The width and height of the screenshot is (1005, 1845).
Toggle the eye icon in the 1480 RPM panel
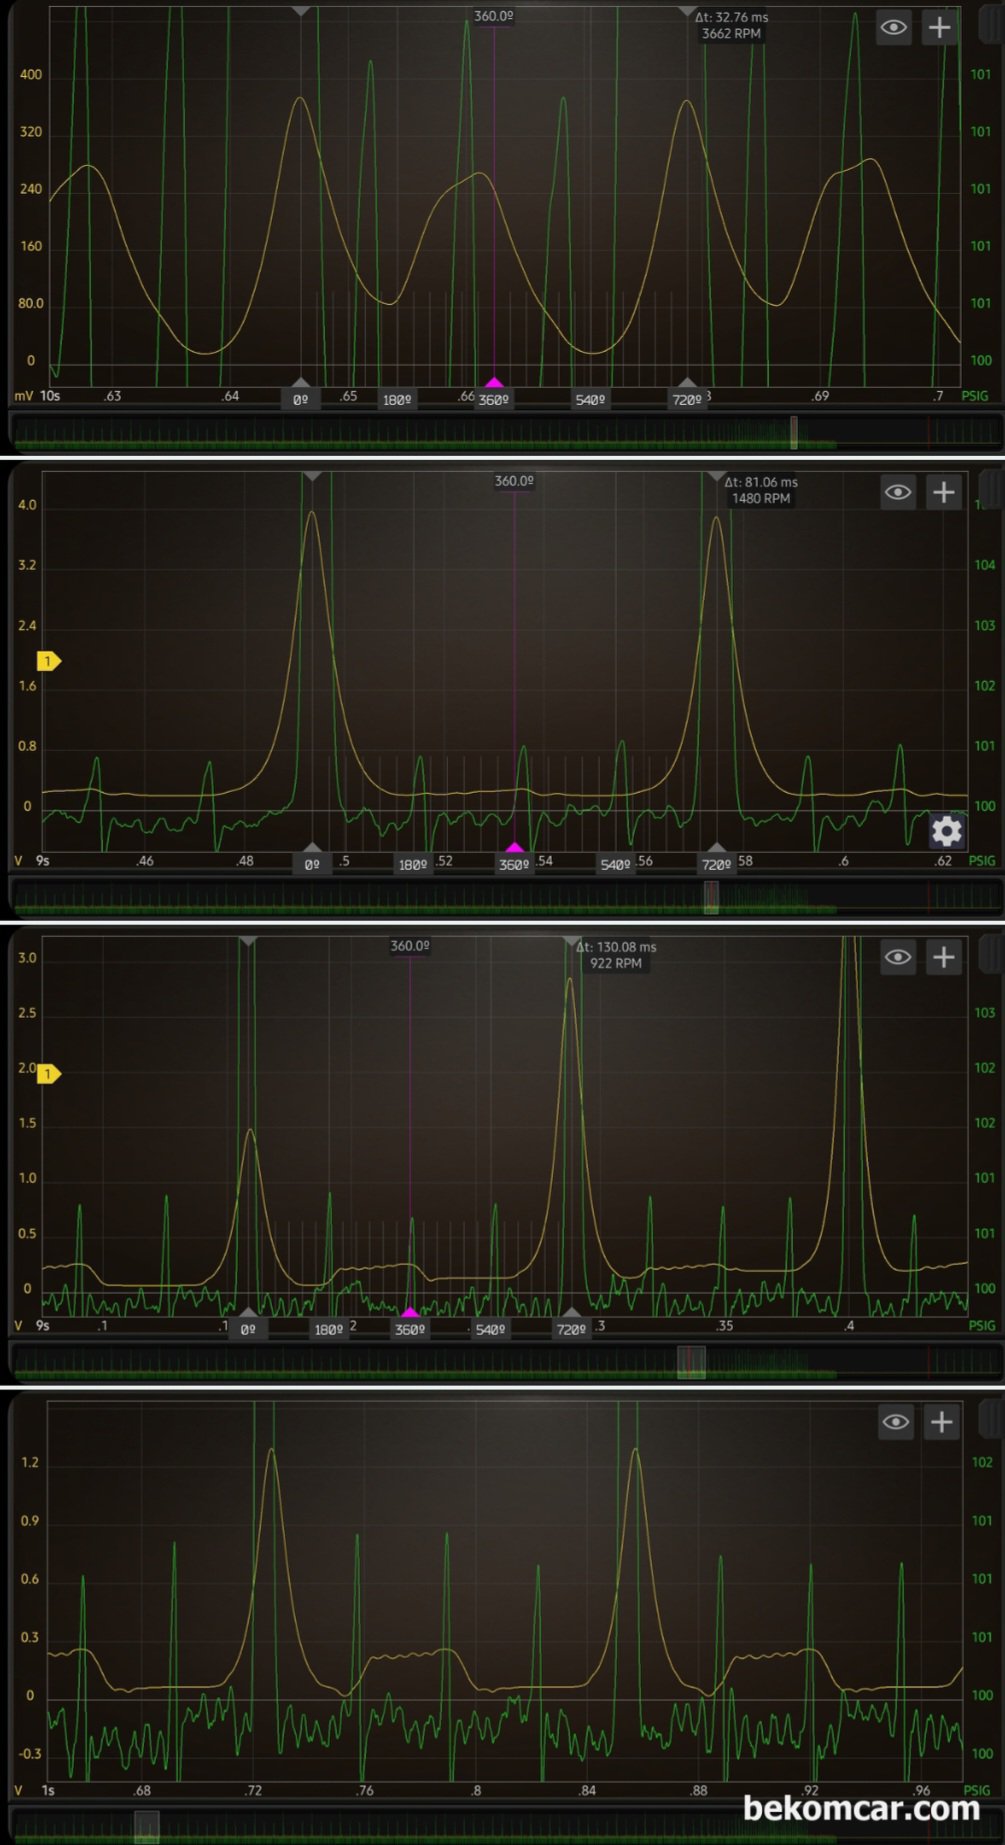click(897, 492)
